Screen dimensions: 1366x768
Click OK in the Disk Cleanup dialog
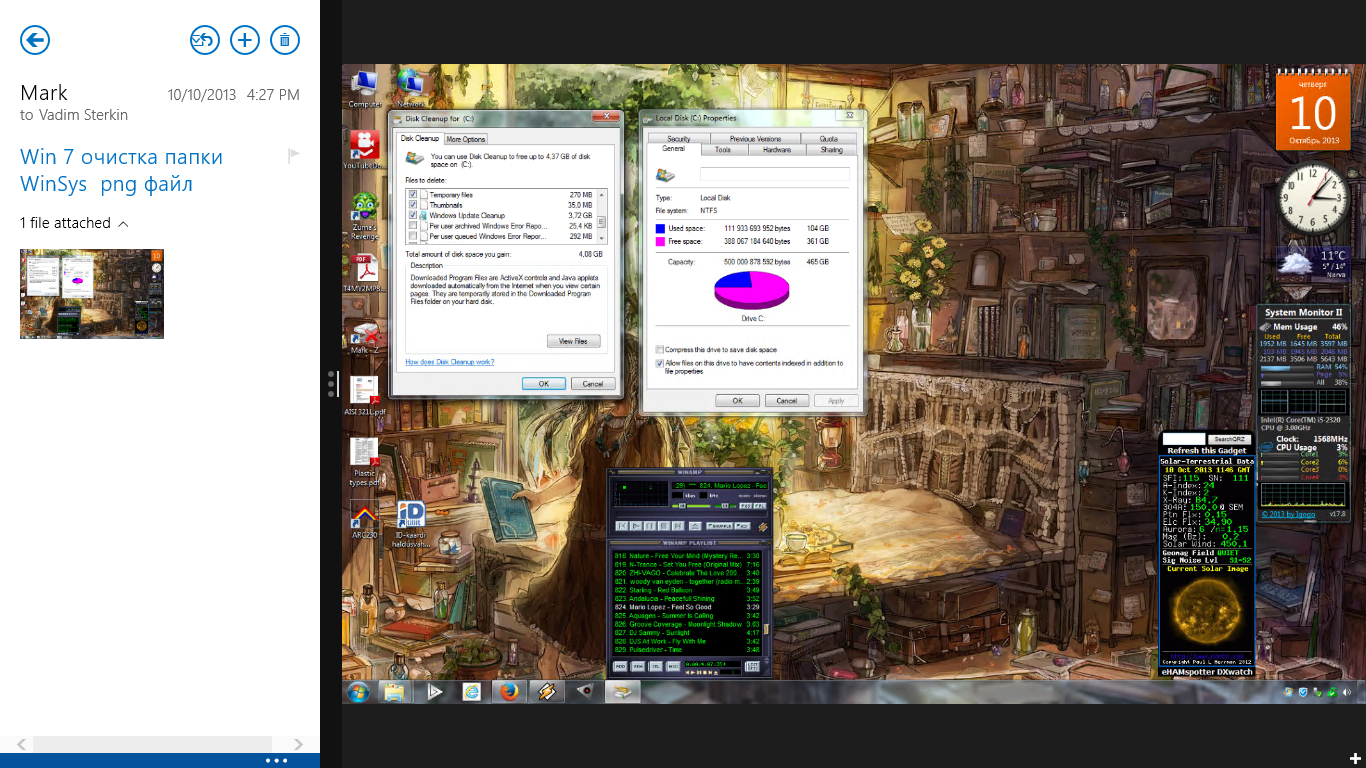click(544, 383)
